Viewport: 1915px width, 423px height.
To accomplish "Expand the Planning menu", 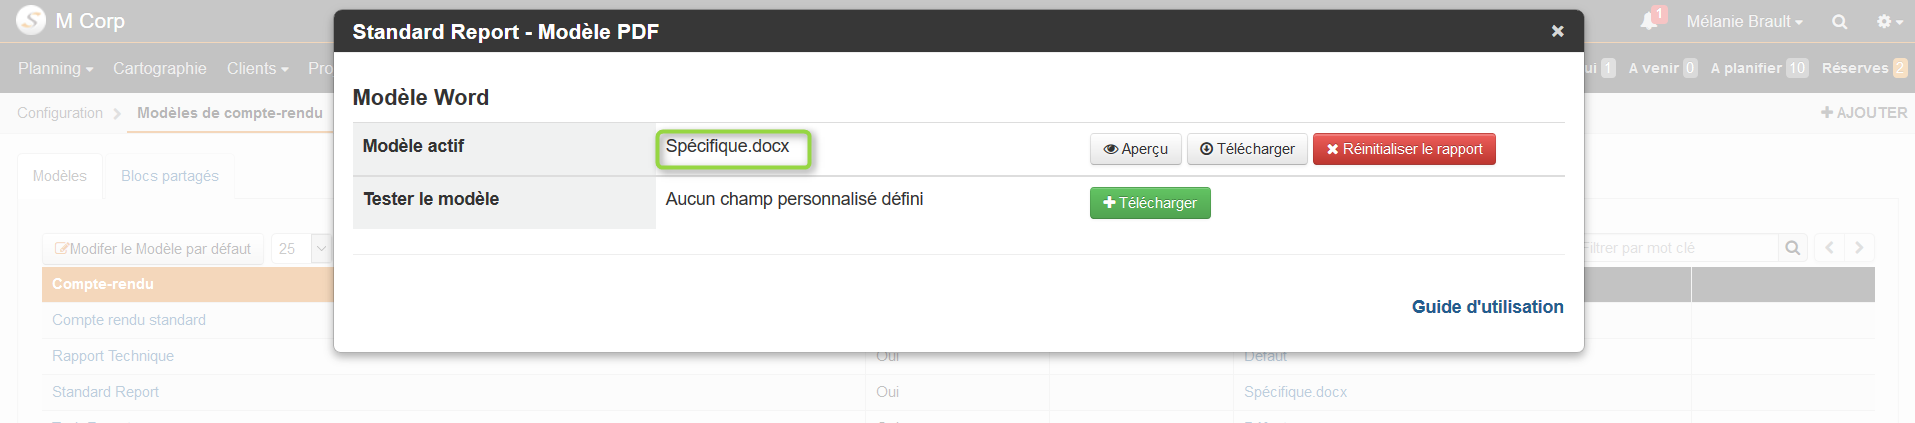I will click(x=55, y=68).
